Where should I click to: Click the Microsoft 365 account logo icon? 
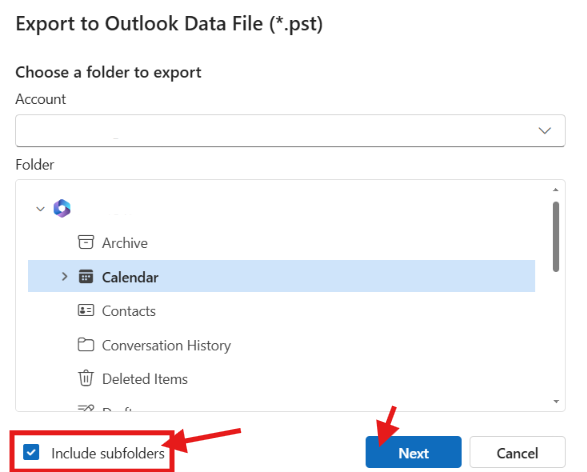pyautogui.click(x=62, y=208)
